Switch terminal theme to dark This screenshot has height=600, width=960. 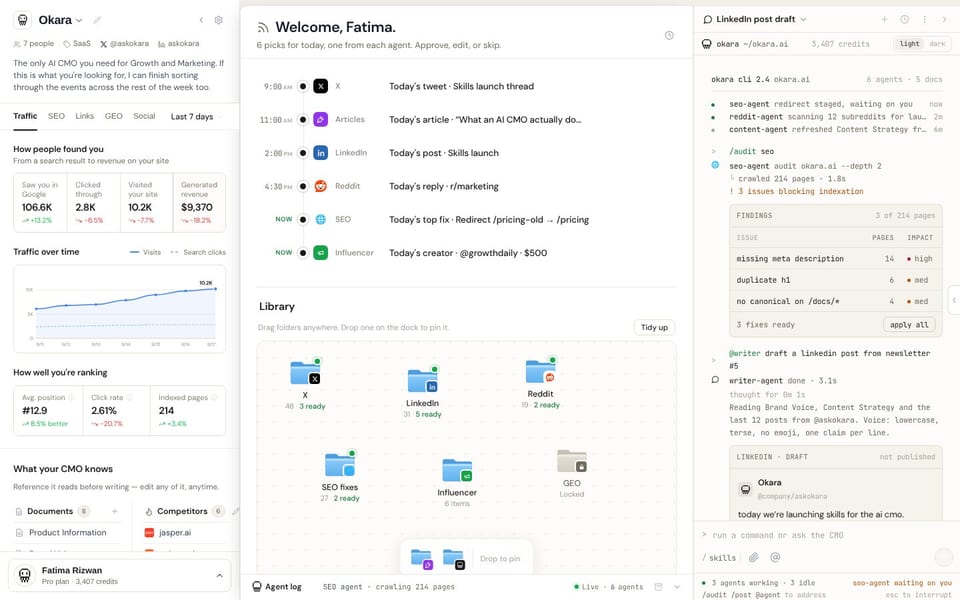(x=937, y=44)
